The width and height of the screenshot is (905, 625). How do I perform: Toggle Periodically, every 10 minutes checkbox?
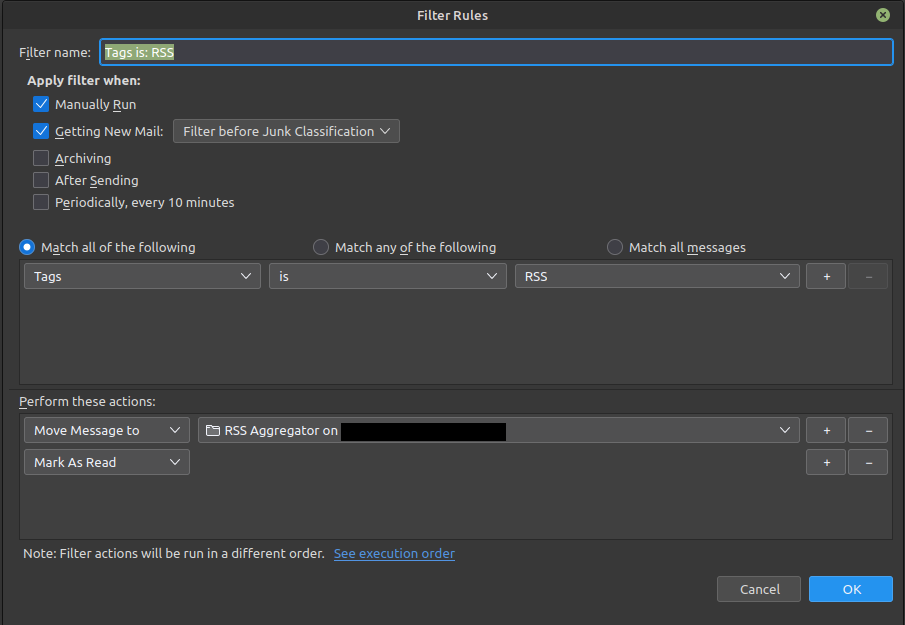pyautogui.click(x=41, y=202)
